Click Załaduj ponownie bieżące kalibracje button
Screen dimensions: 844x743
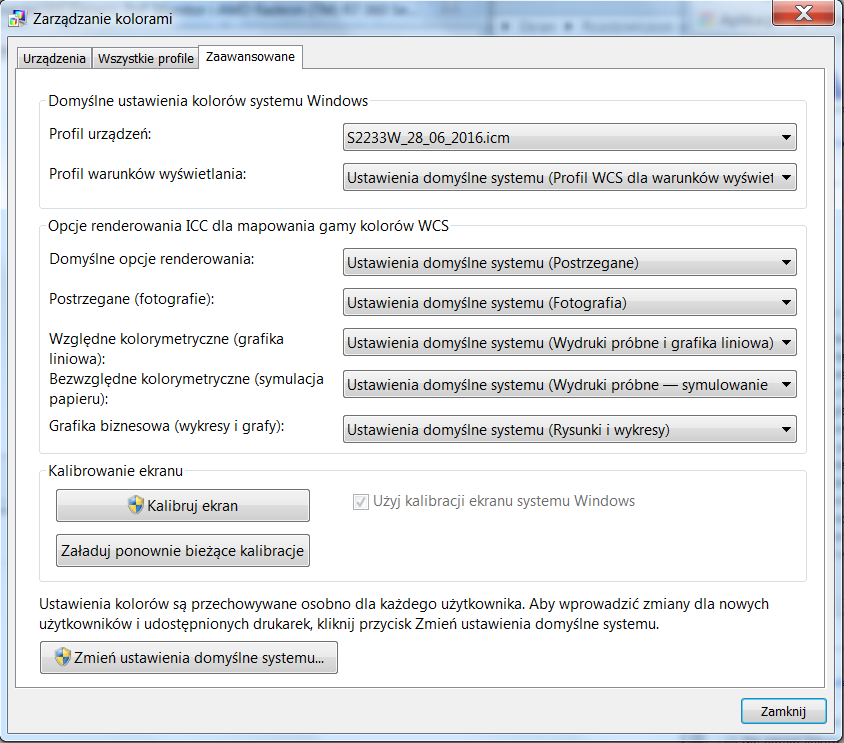183,550
